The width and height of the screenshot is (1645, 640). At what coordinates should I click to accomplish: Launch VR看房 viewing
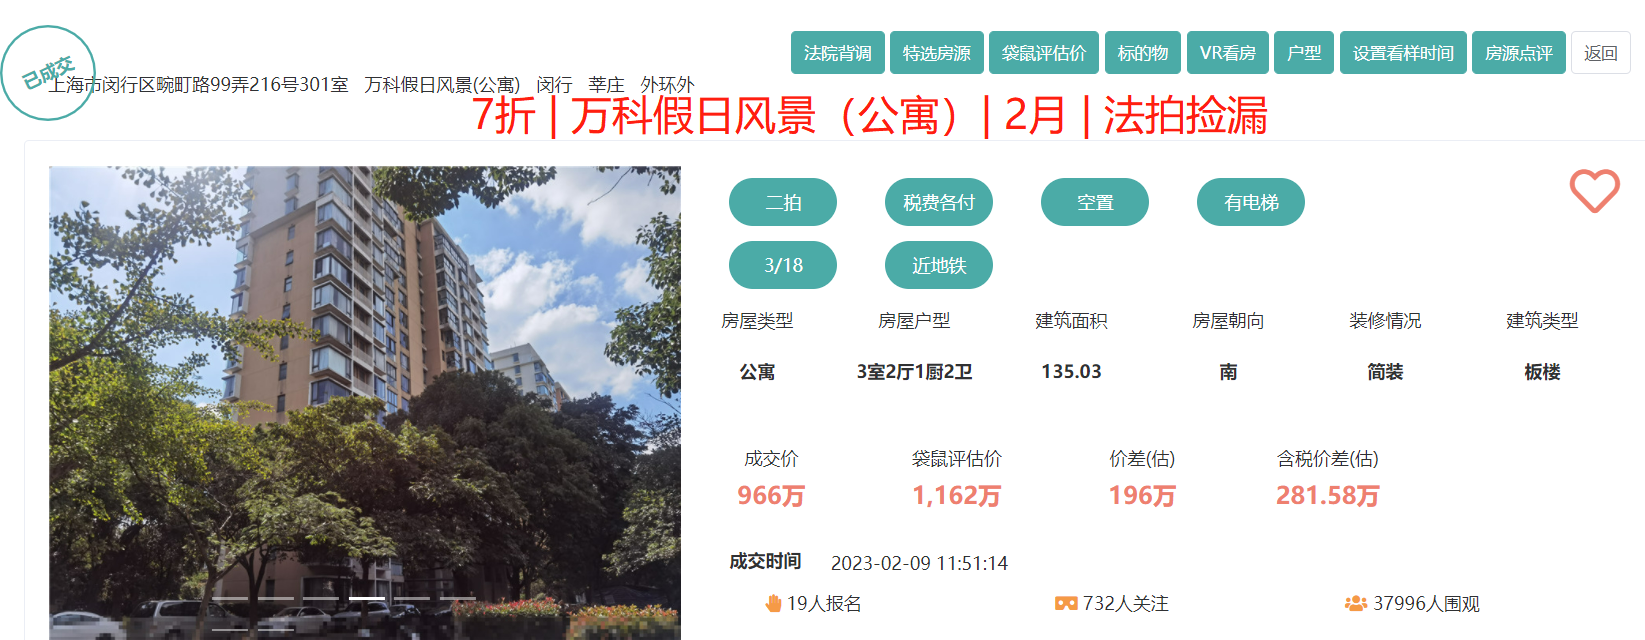coord(1228,53)
